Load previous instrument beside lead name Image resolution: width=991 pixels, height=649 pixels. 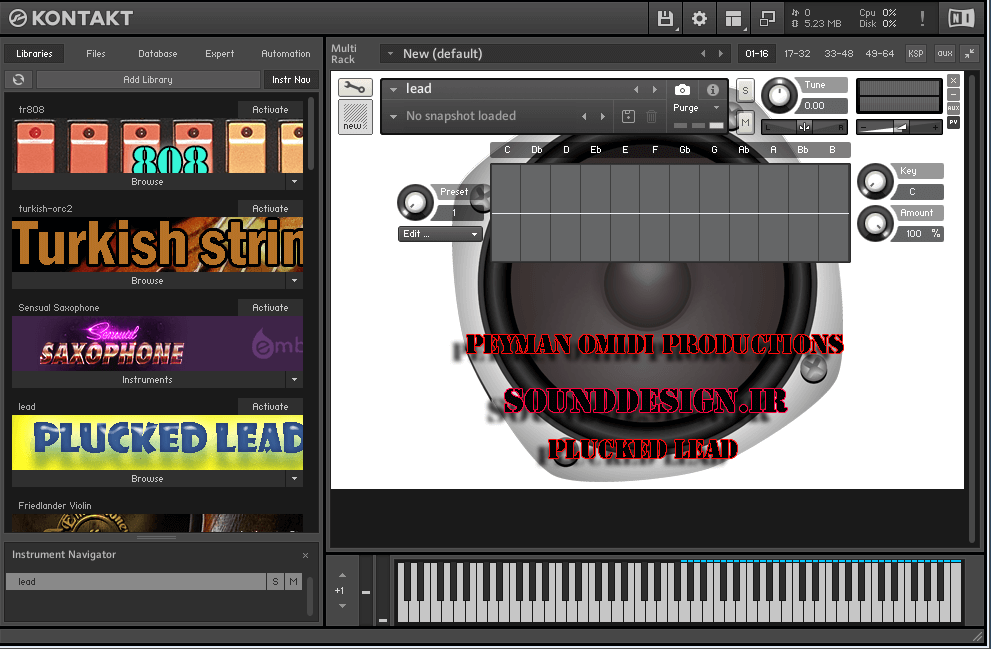636,90
